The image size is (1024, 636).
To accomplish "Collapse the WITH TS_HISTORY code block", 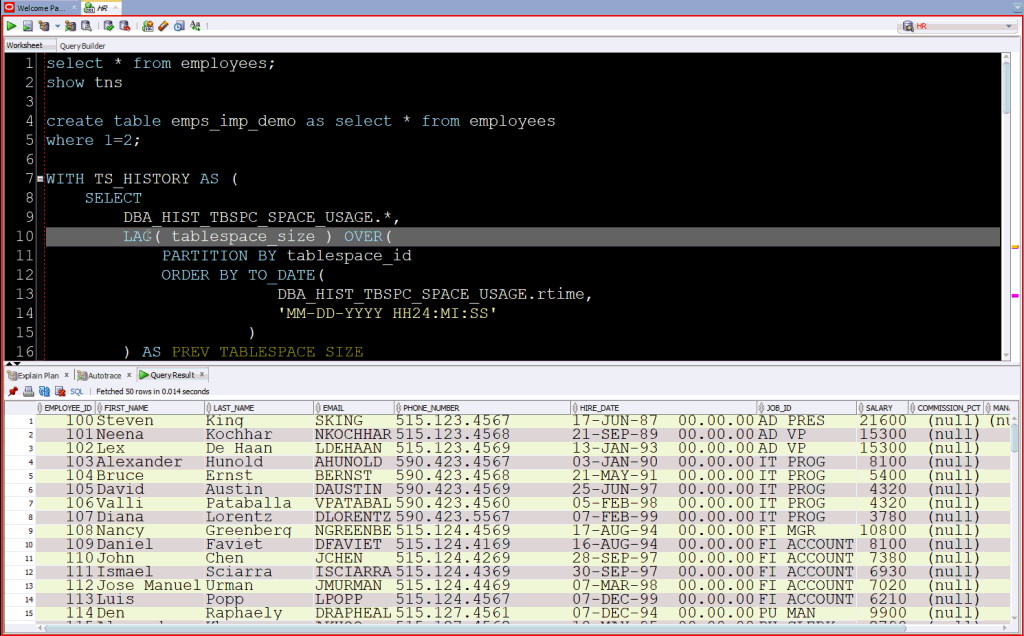I will tap(39, 179).
